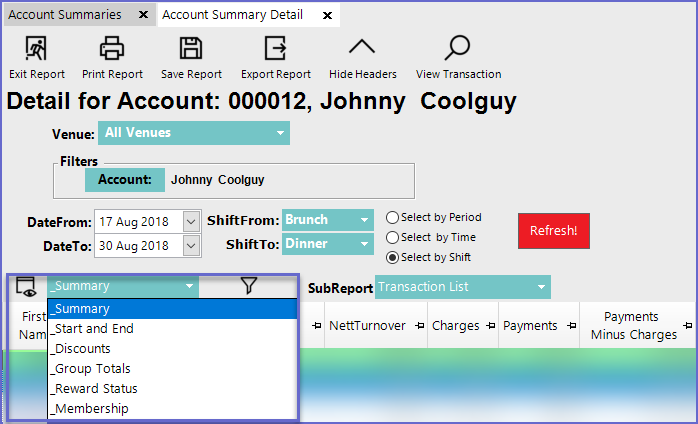Open the SubReport Transaction List dropdown
This screenshot has height=424, width=698.
point(541,288)
